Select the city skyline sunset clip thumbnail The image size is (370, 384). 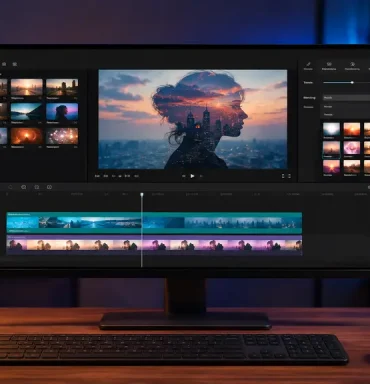pos(62,87)
